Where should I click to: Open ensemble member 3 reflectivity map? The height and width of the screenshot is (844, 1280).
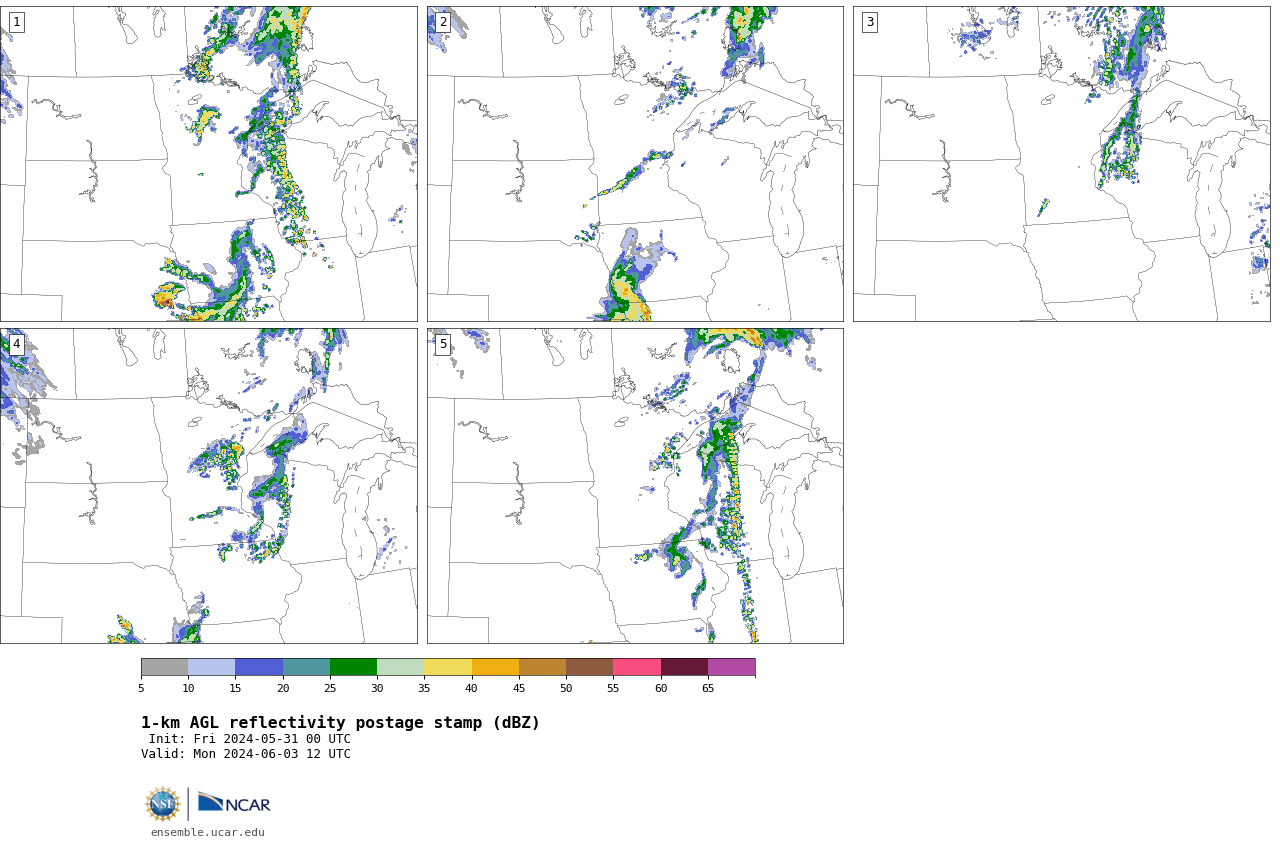tap(1061, 164)
